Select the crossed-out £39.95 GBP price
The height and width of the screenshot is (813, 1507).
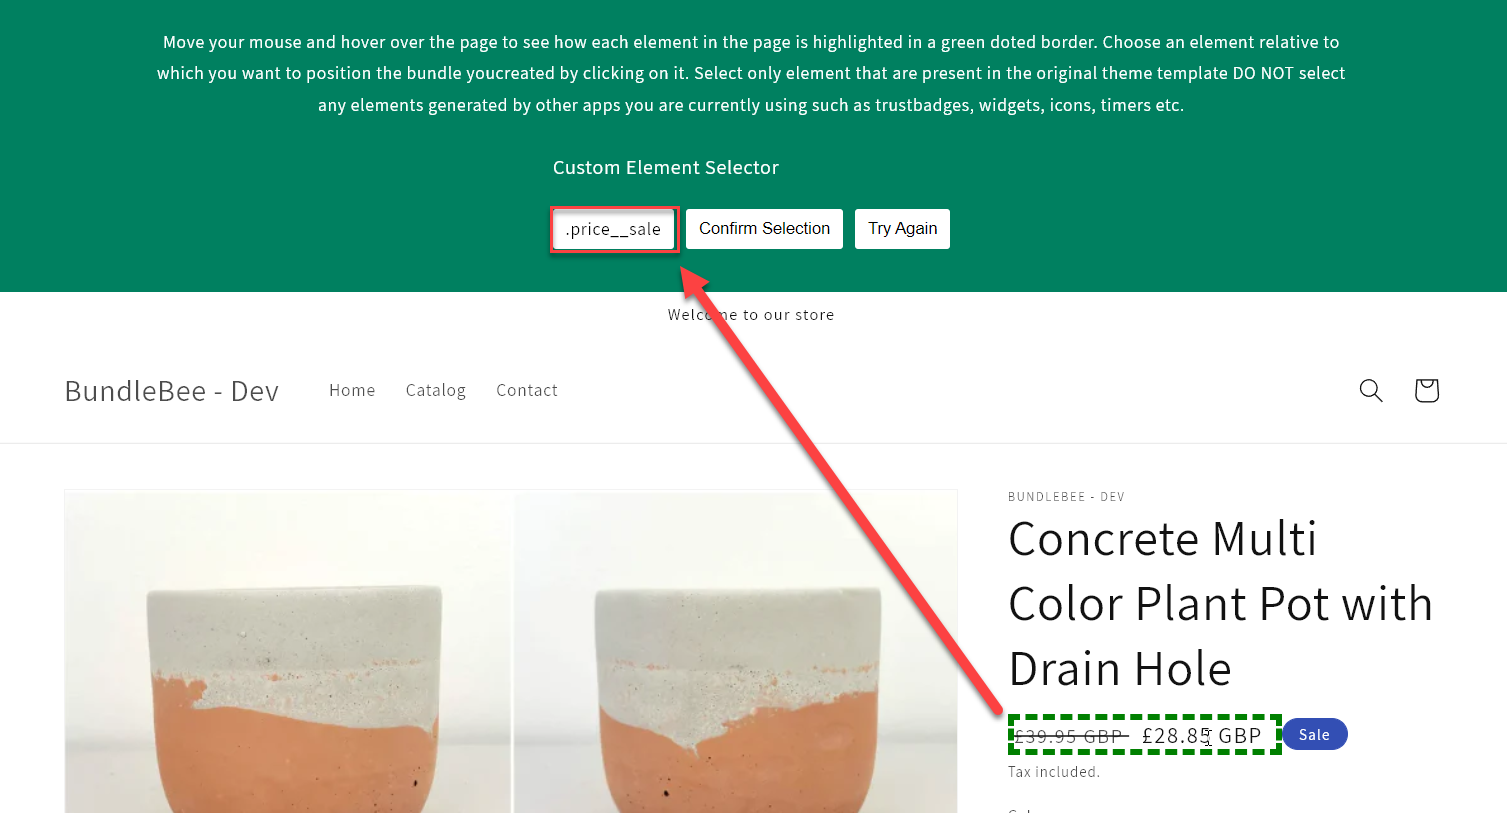1070,736
